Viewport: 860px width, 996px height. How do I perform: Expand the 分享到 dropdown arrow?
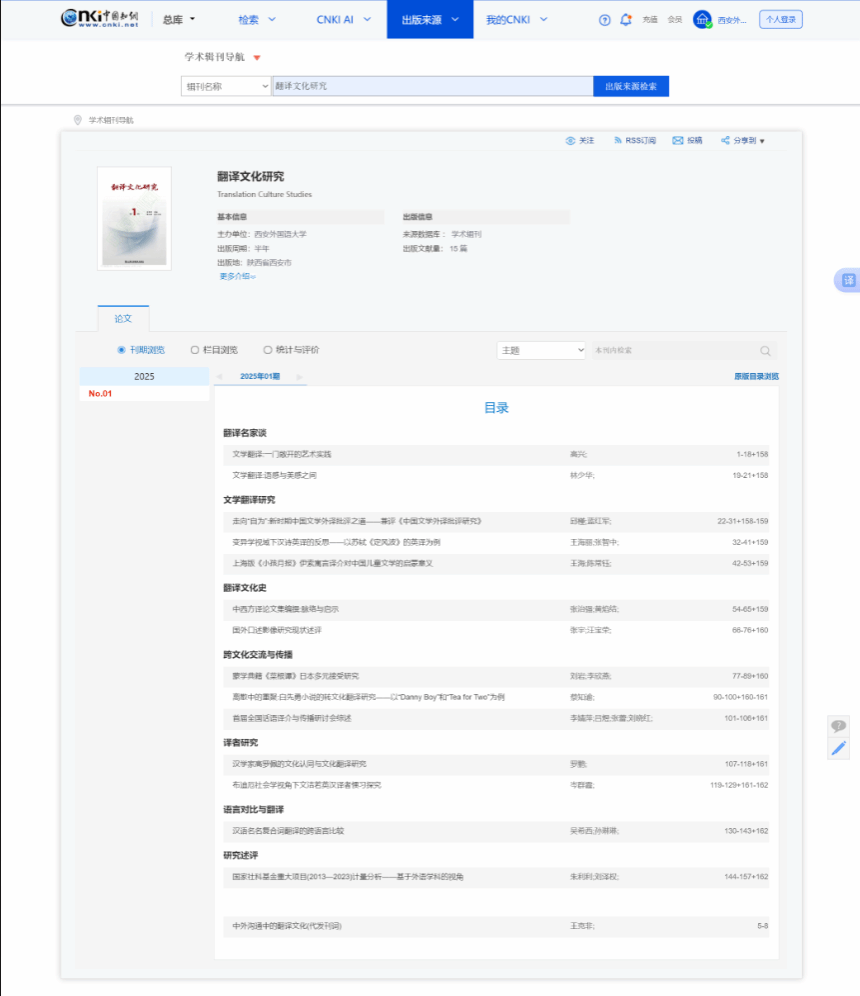point(762,141)
